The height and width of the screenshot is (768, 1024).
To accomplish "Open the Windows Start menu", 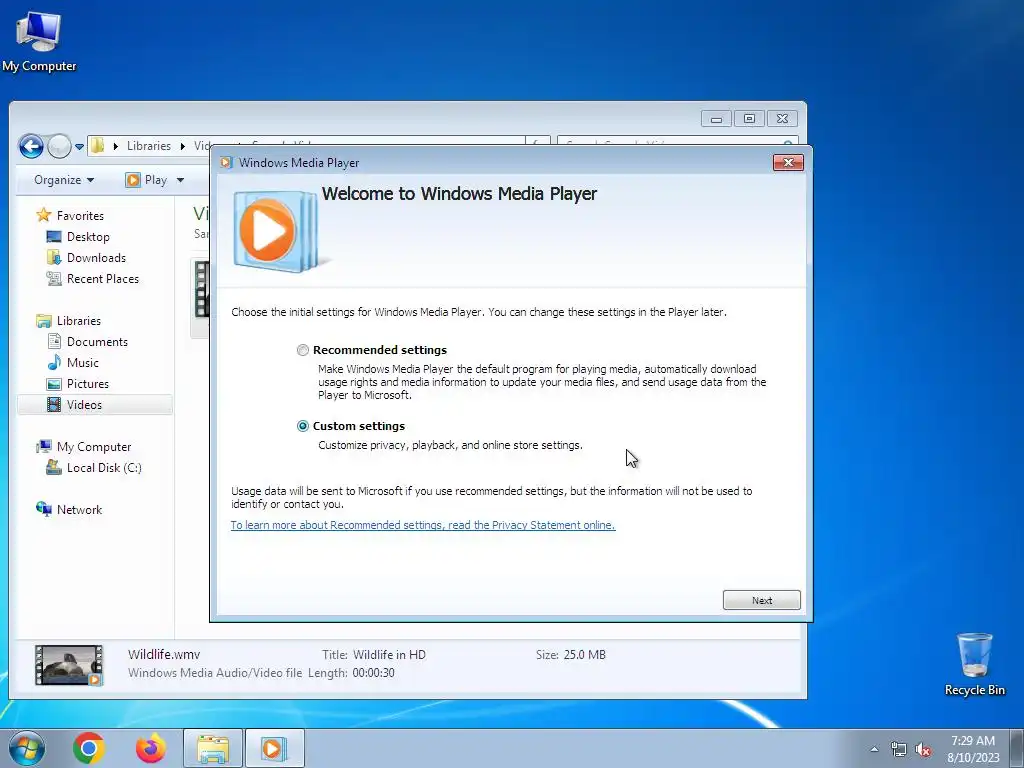I will pos(26,748).
